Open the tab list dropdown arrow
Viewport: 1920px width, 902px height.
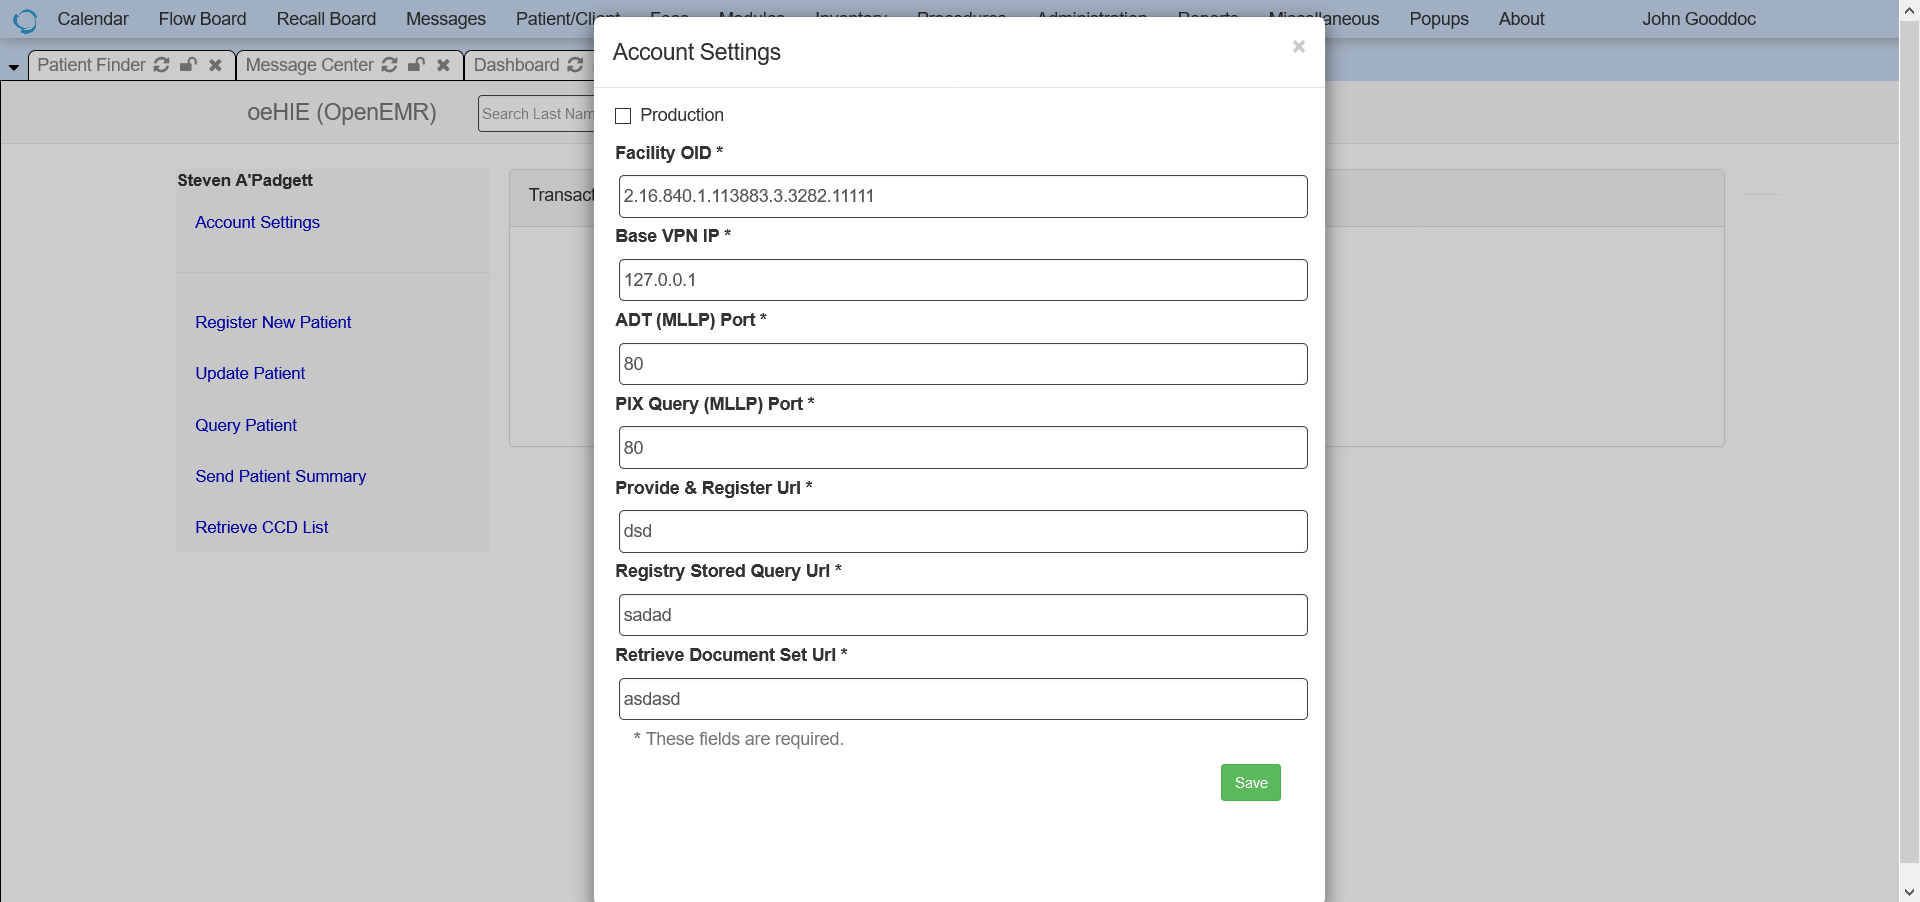tap(13, 66)
